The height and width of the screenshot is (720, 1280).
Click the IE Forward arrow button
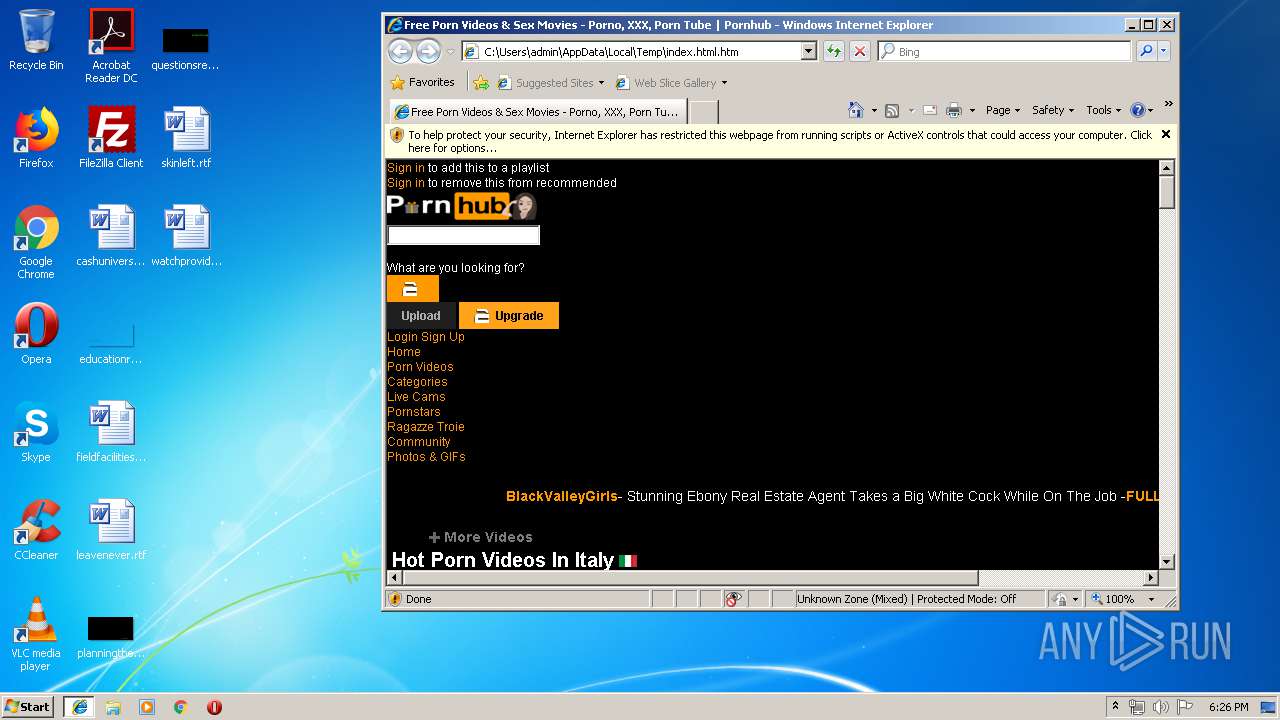[428, 52]
